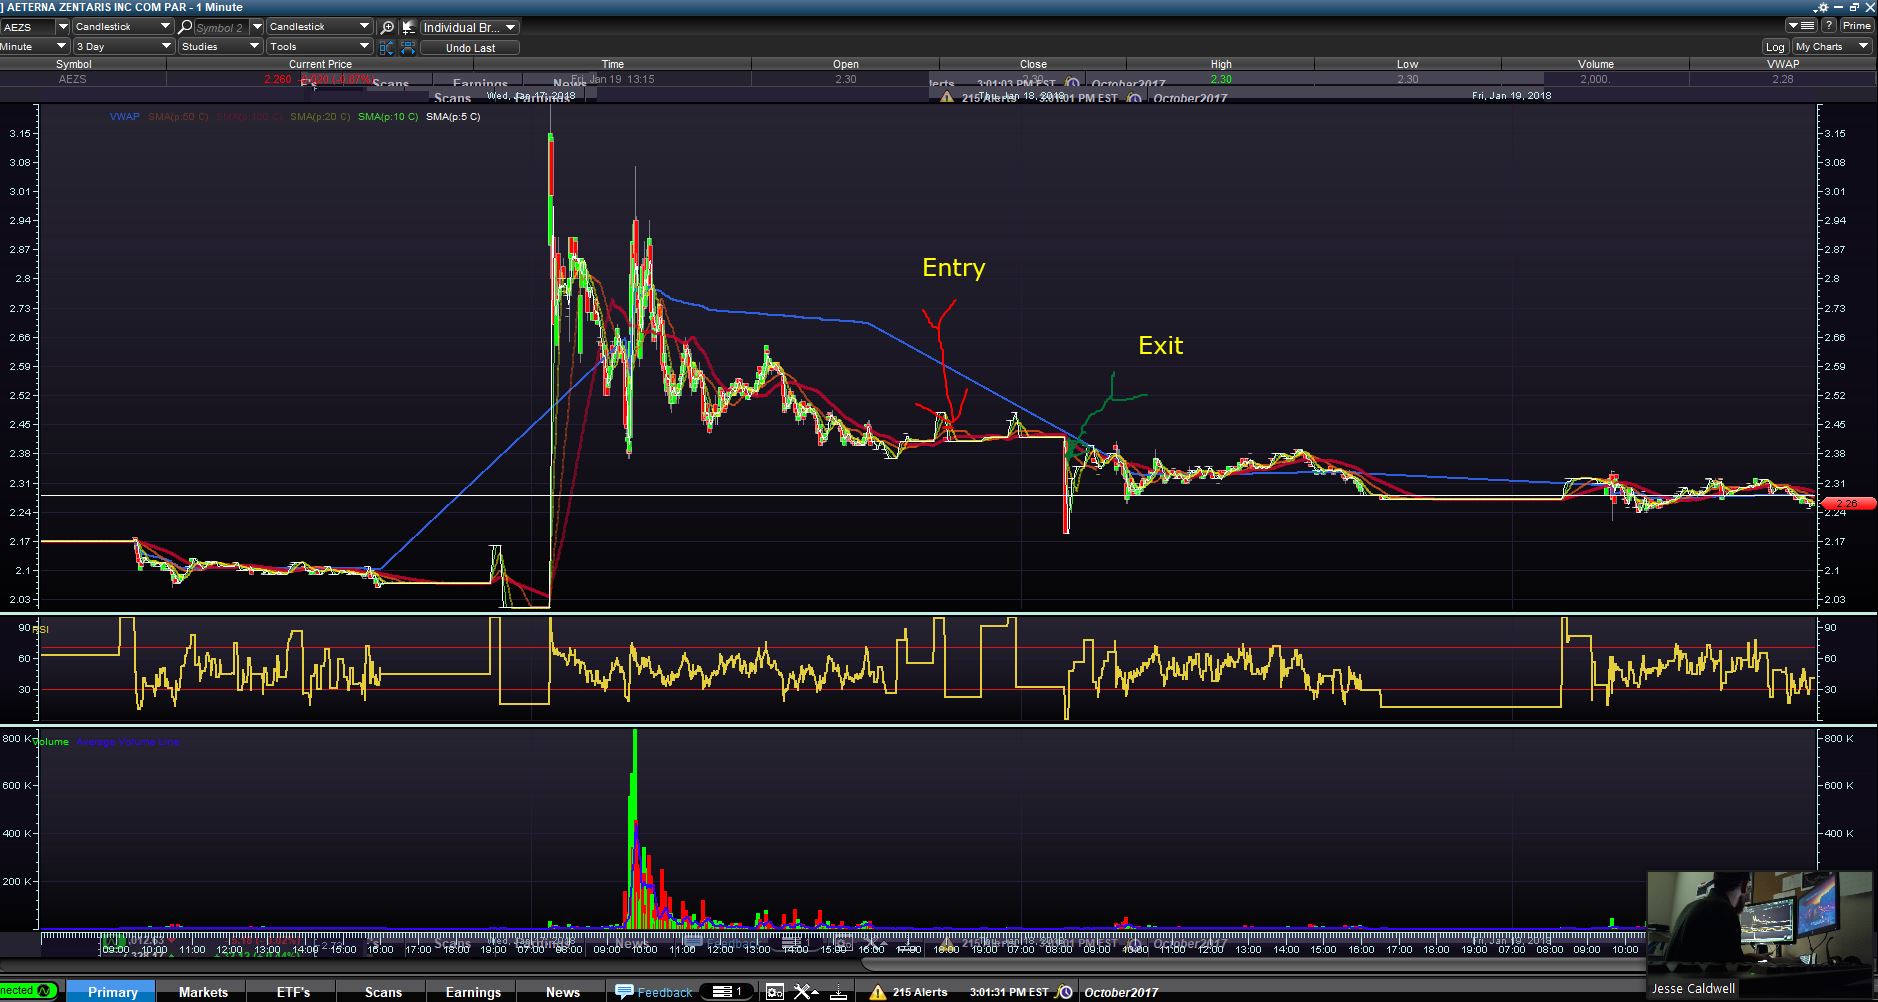Switch to the News tab
Viewport: 1878px width, 1002px height.
563,991
